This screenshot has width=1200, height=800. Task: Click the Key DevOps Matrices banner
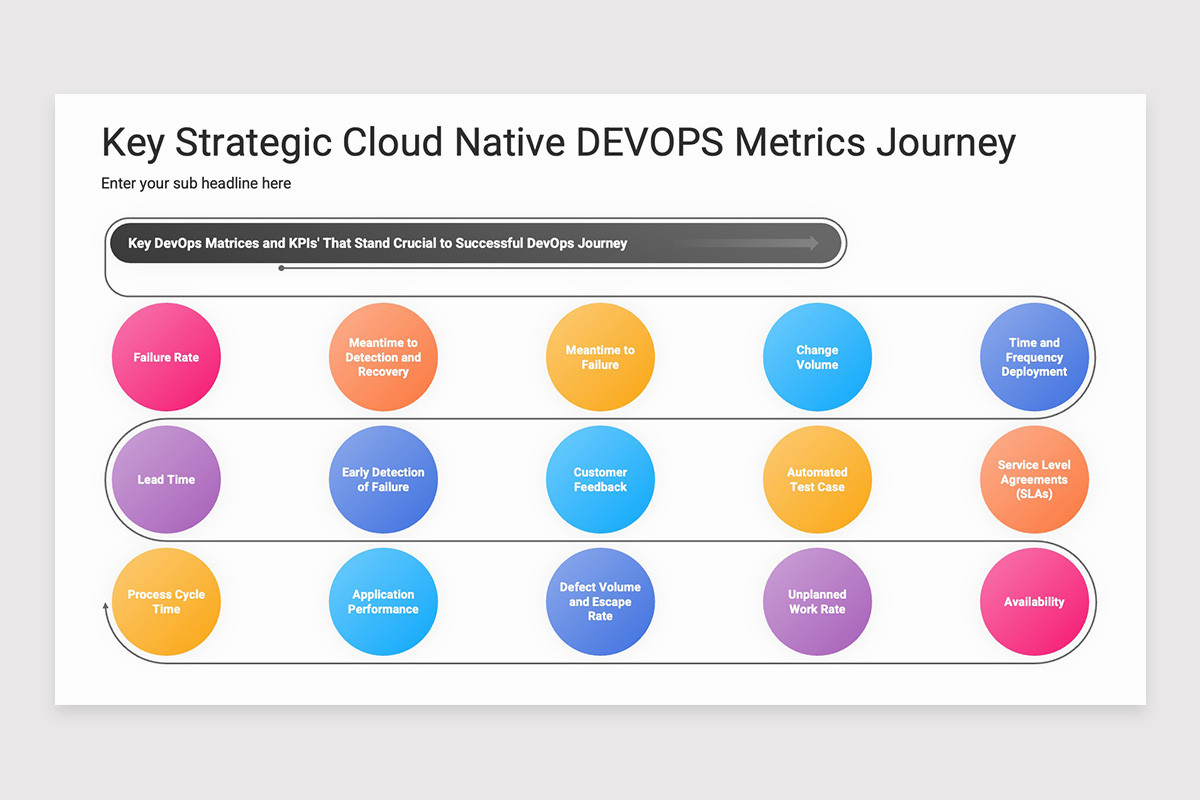pyautogui.click(x=475, y=242)
